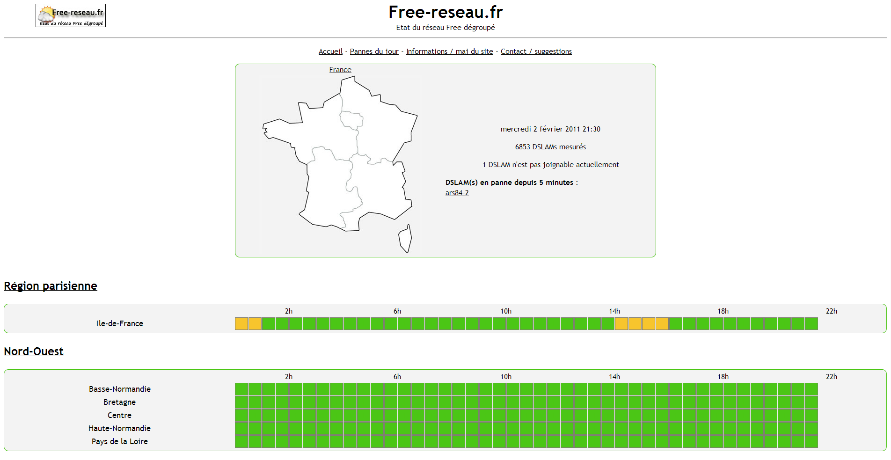Open Informations / mal du site link
The height and width of the screenshot is (460, 891).
(449, 51)
